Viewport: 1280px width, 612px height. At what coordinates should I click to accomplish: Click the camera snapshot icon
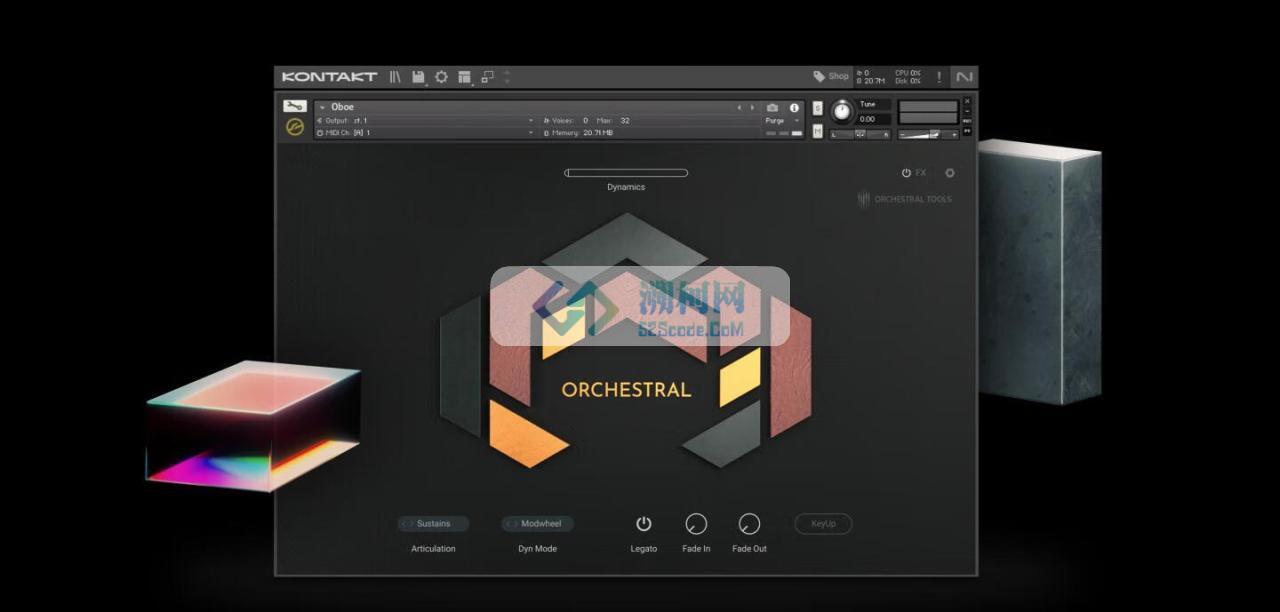(x=772, y=108)
